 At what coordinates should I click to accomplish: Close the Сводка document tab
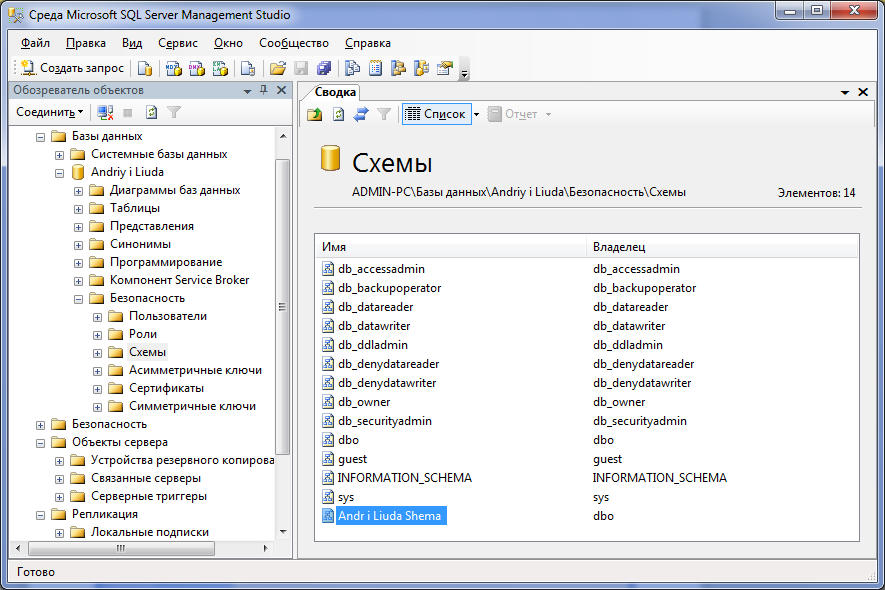point(863,92)
